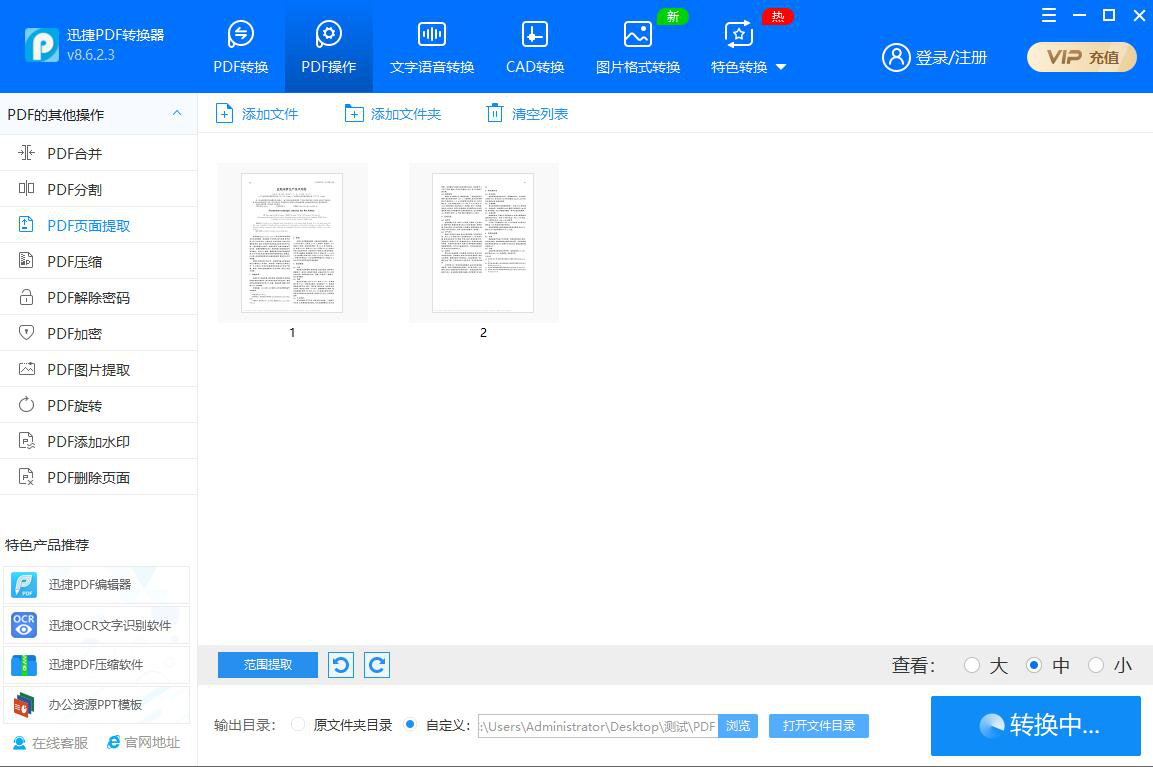The image size is (1153, 767).
Task: Choose 自定义 output directory option
Action: tap(410, 724)
